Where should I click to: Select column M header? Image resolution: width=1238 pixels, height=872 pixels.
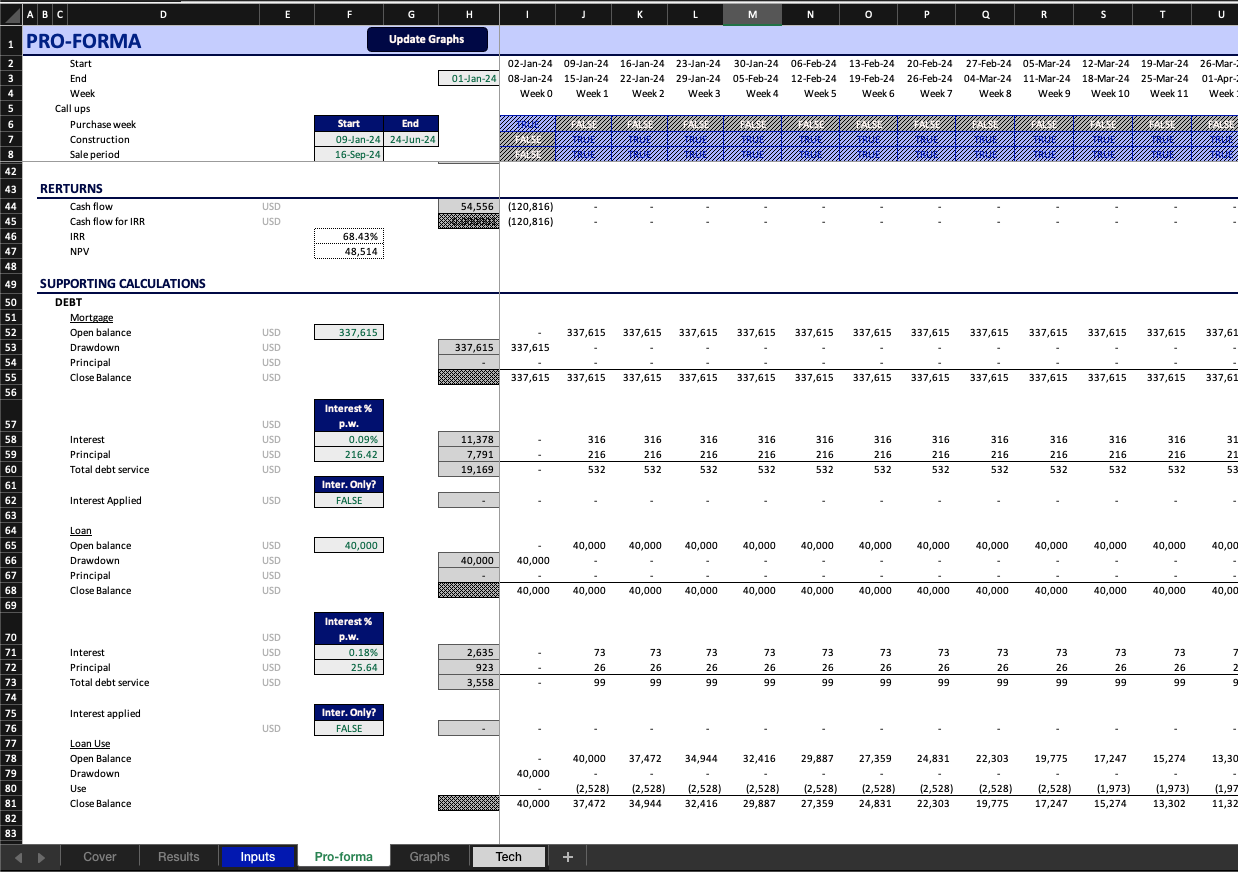click(x=752, y=15)
